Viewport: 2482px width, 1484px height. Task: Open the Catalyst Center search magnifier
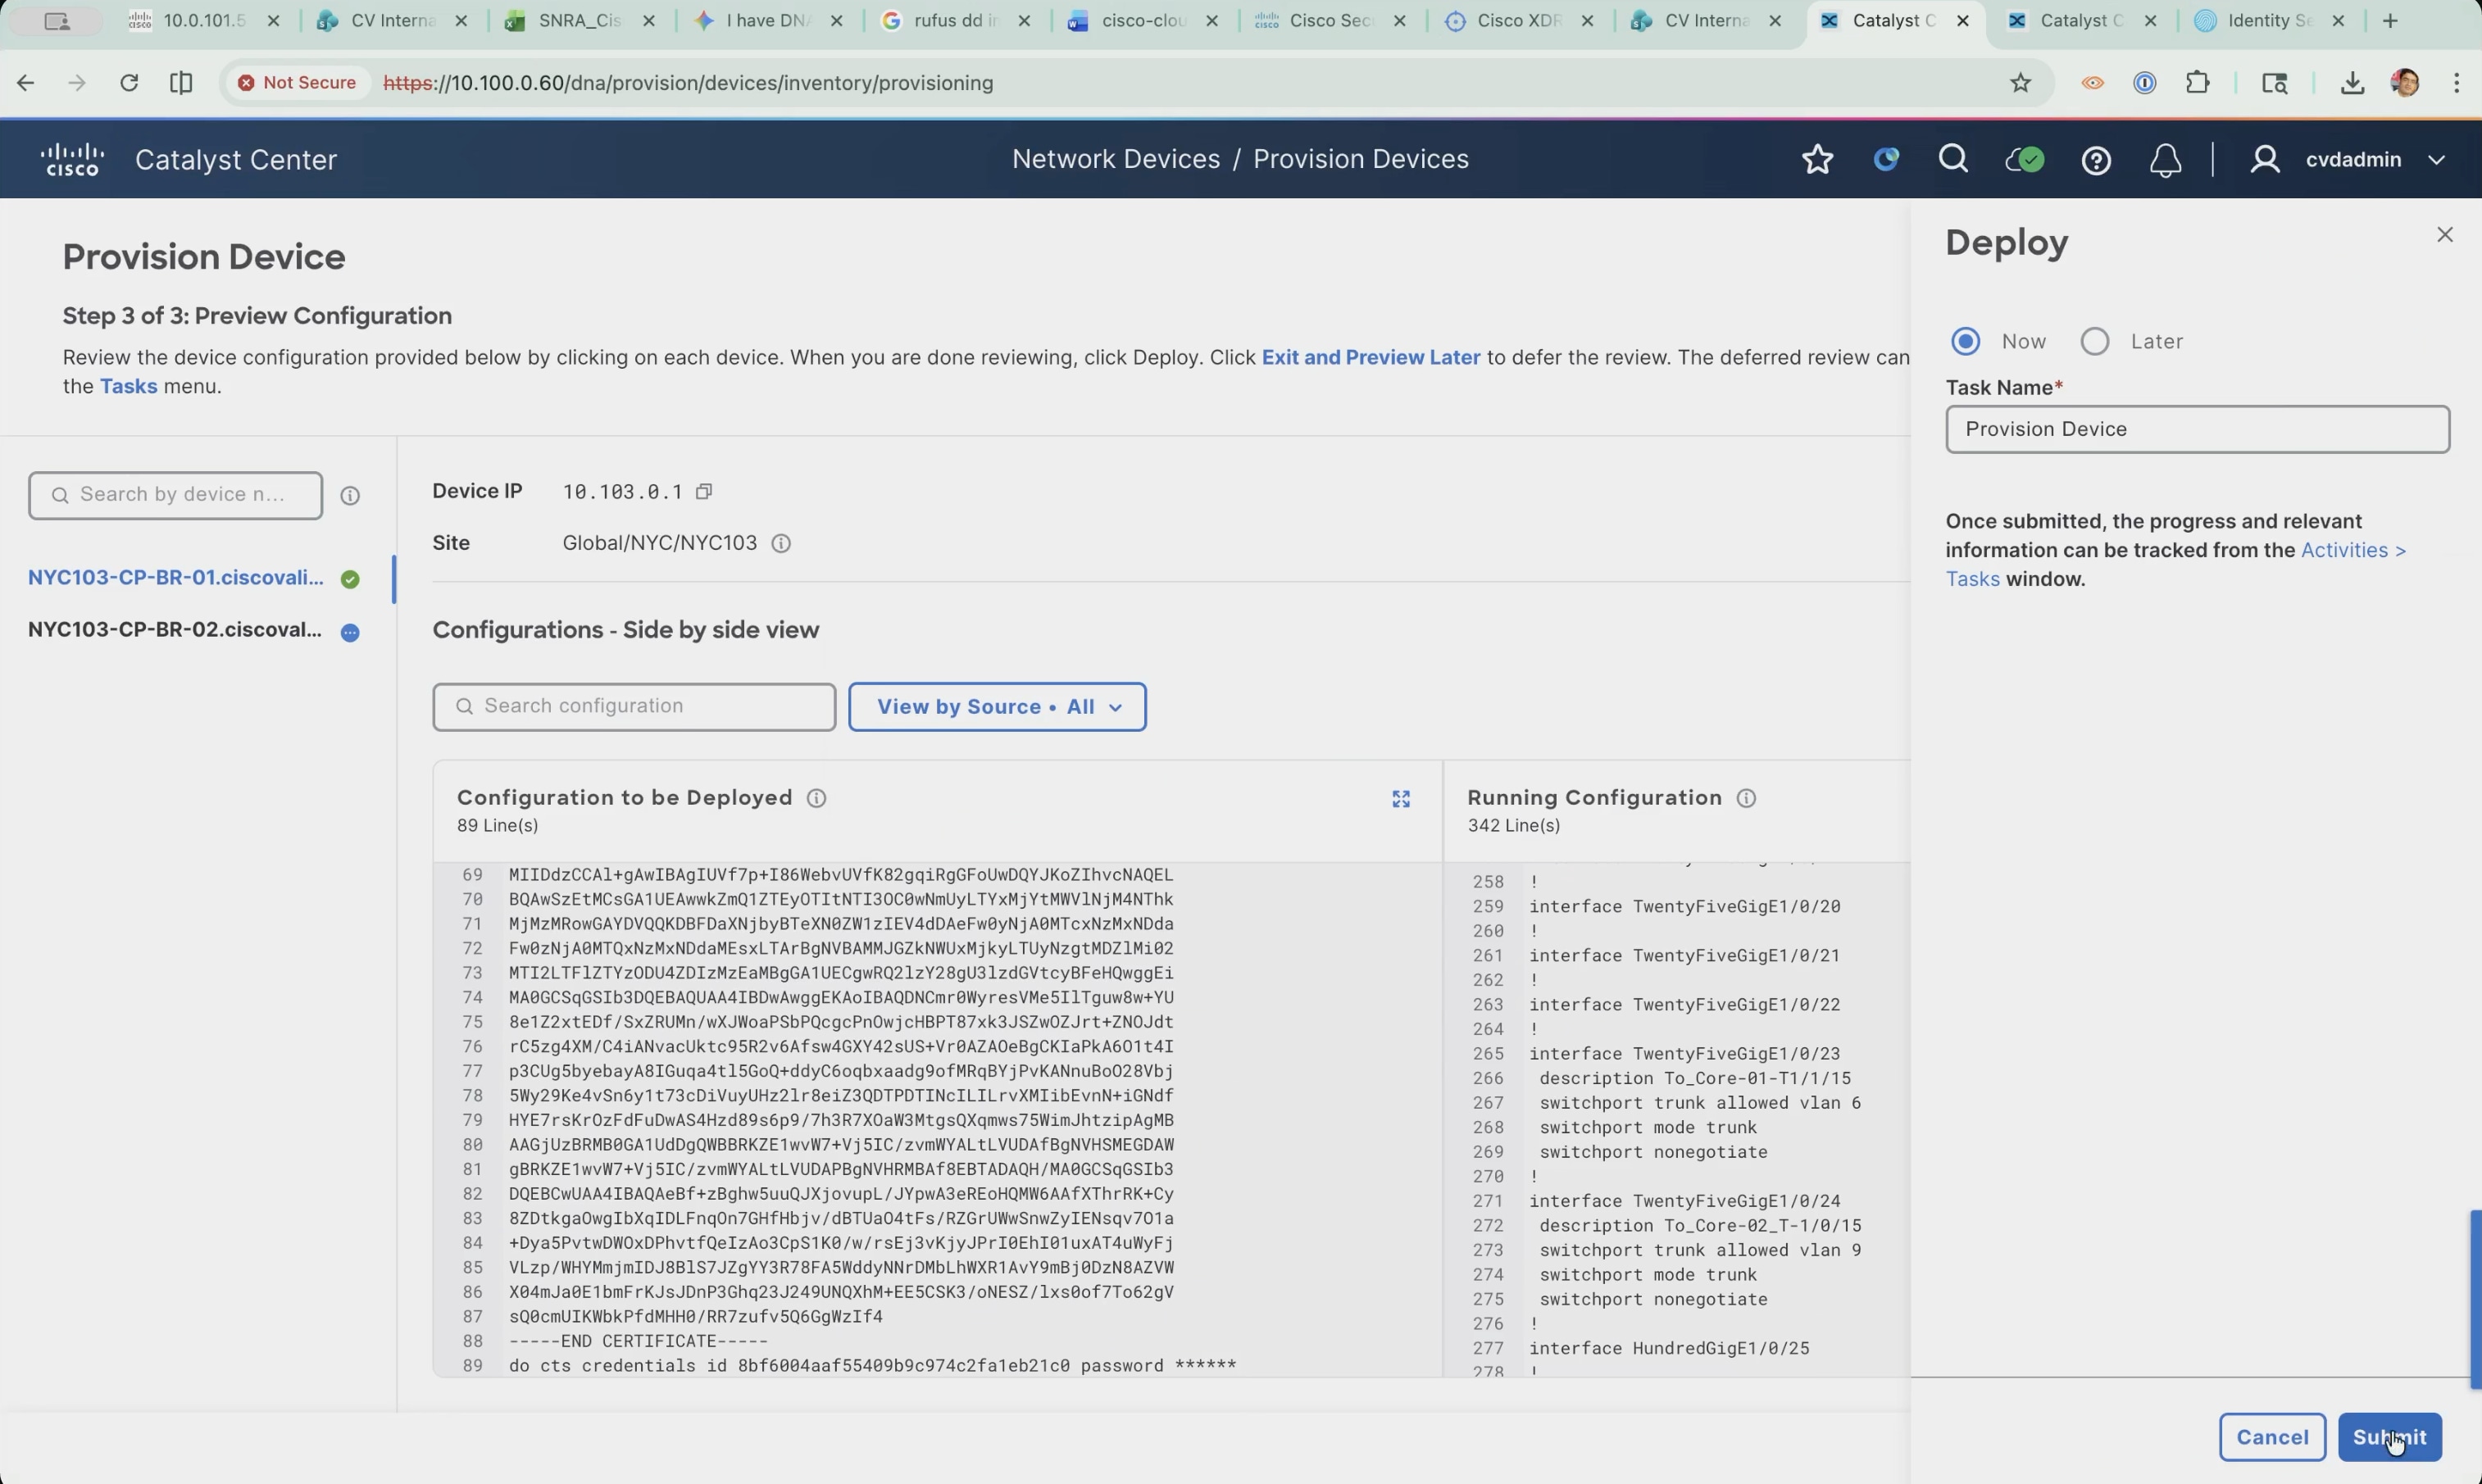point(1953,159)
